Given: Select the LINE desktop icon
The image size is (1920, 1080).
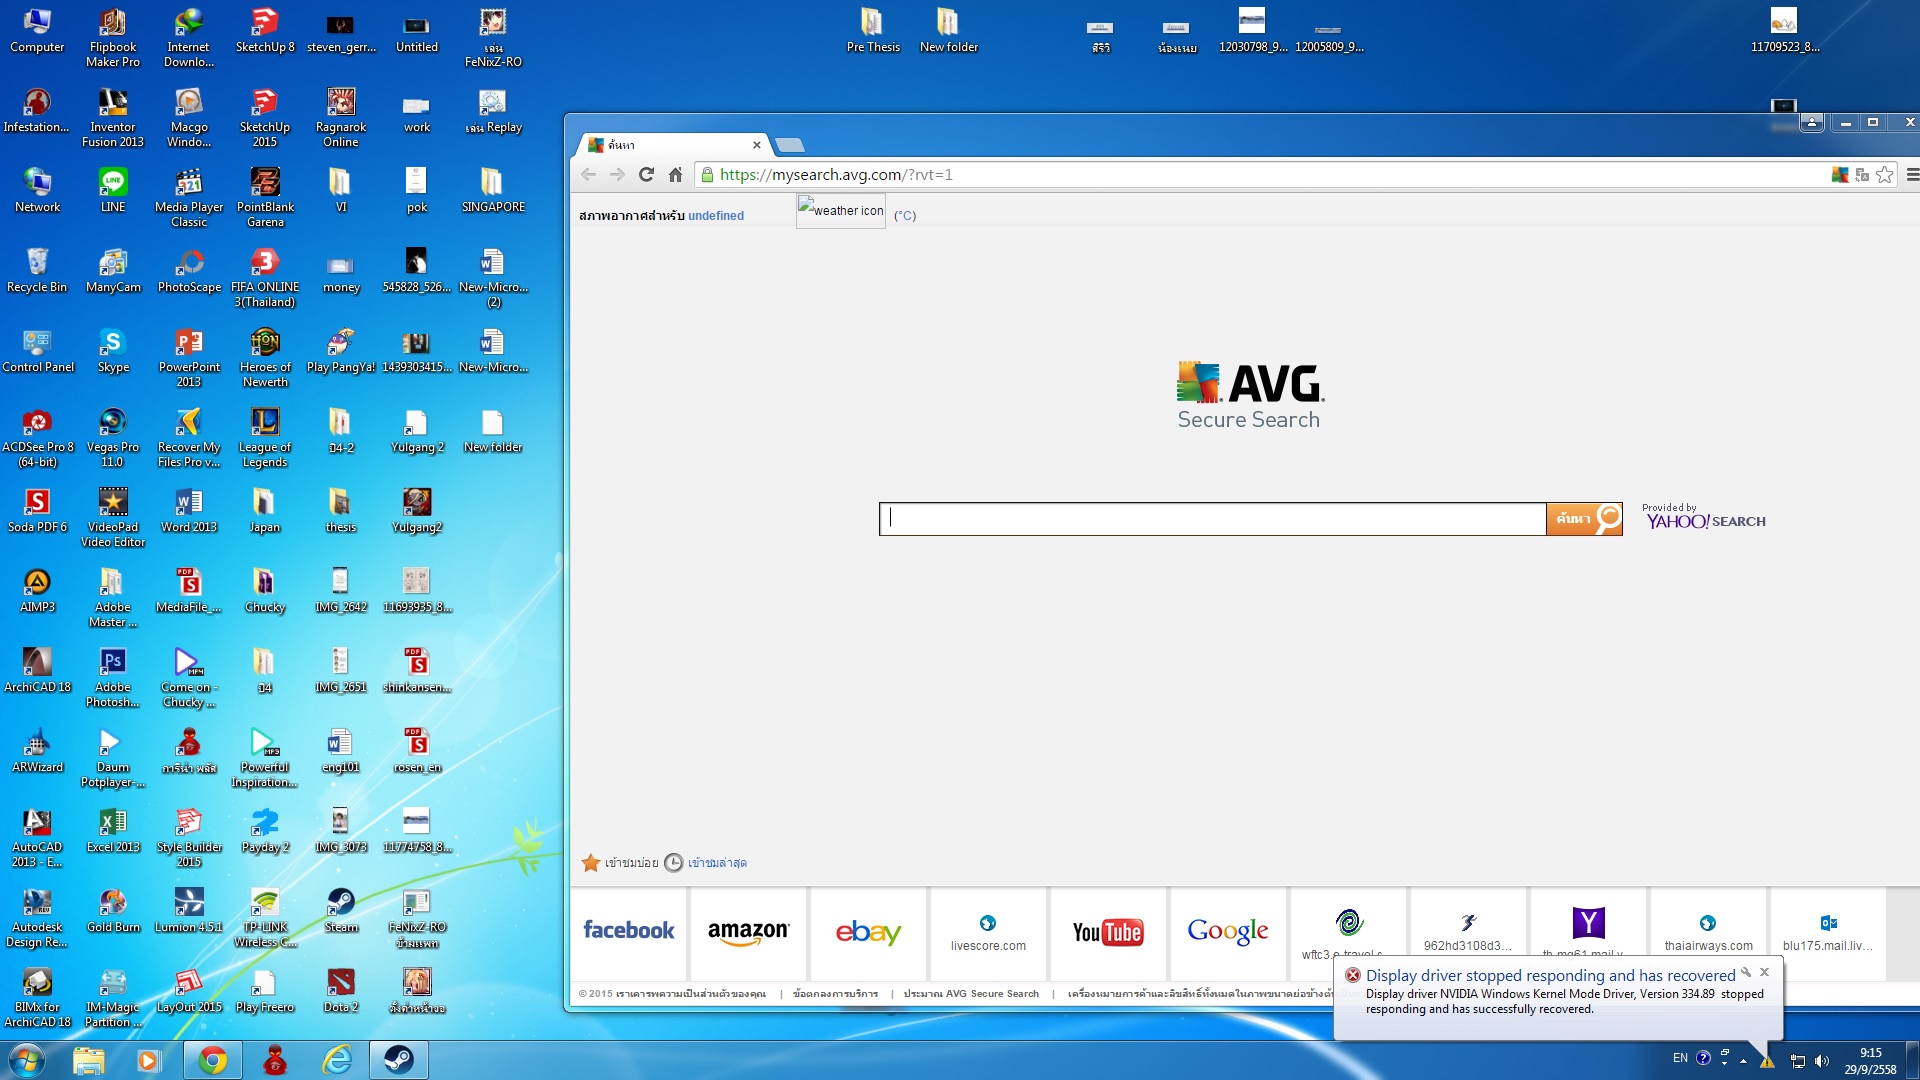Looking at the screenshot, I should coord(113,190).
